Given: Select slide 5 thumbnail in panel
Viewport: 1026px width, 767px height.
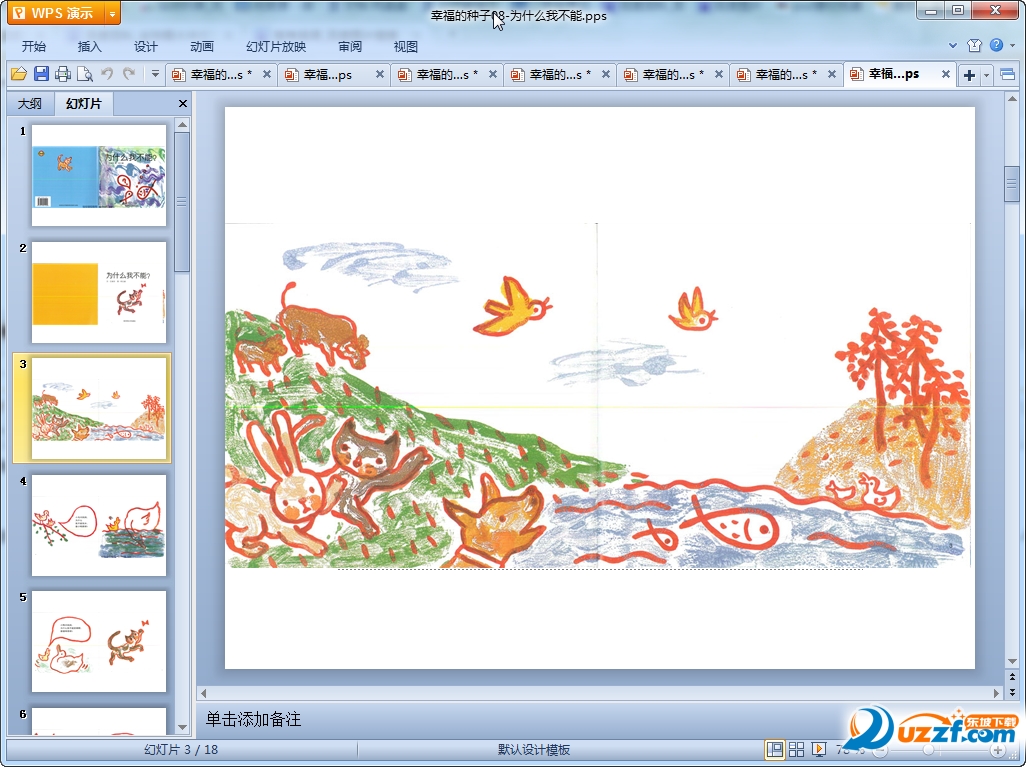Looking at the screenshot, I should 99,641.
